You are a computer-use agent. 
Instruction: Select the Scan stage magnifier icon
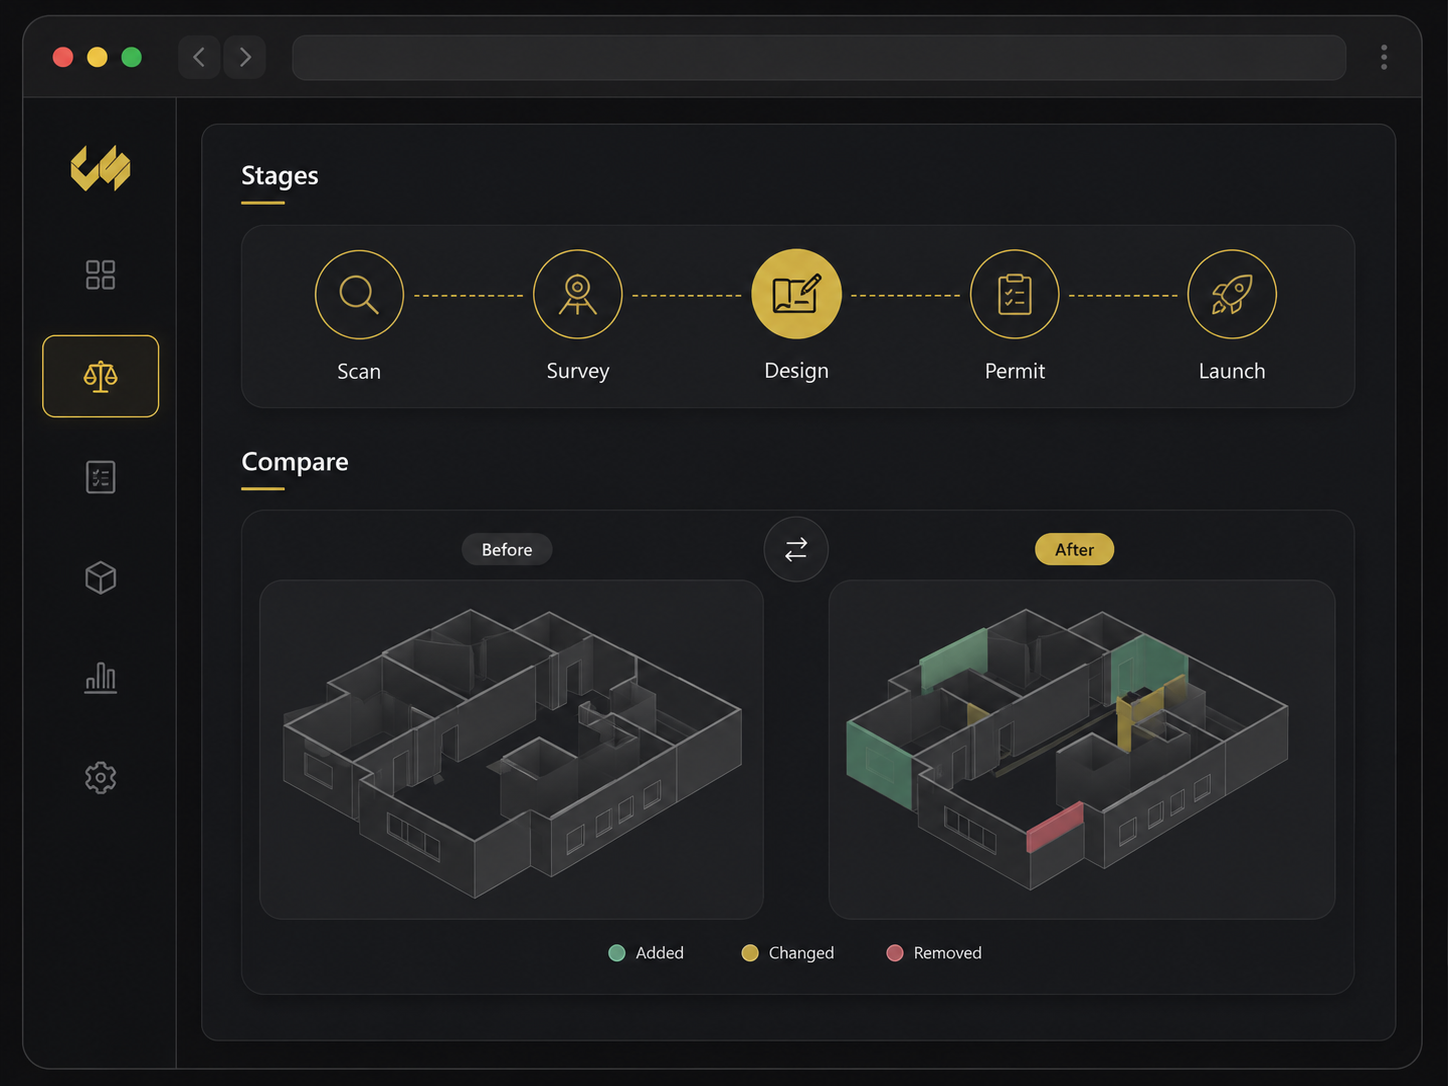tap(359, 295)
